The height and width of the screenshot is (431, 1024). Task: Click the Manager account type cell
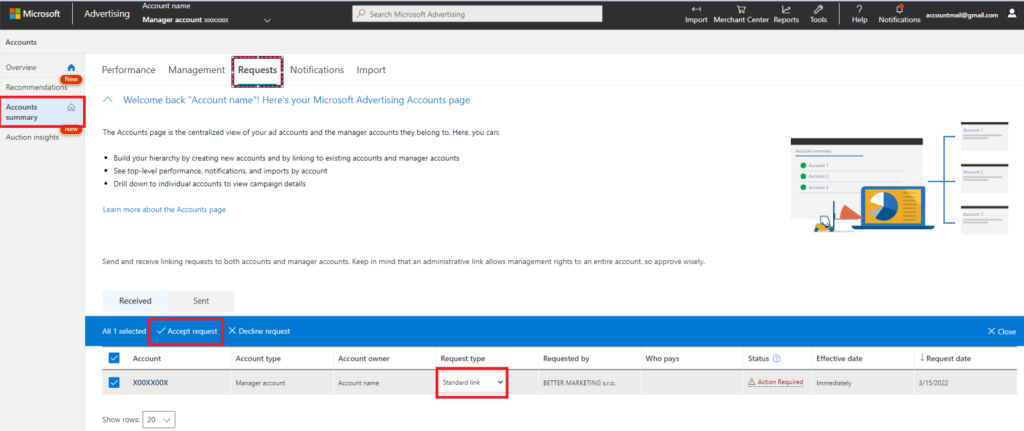[261, 383]
